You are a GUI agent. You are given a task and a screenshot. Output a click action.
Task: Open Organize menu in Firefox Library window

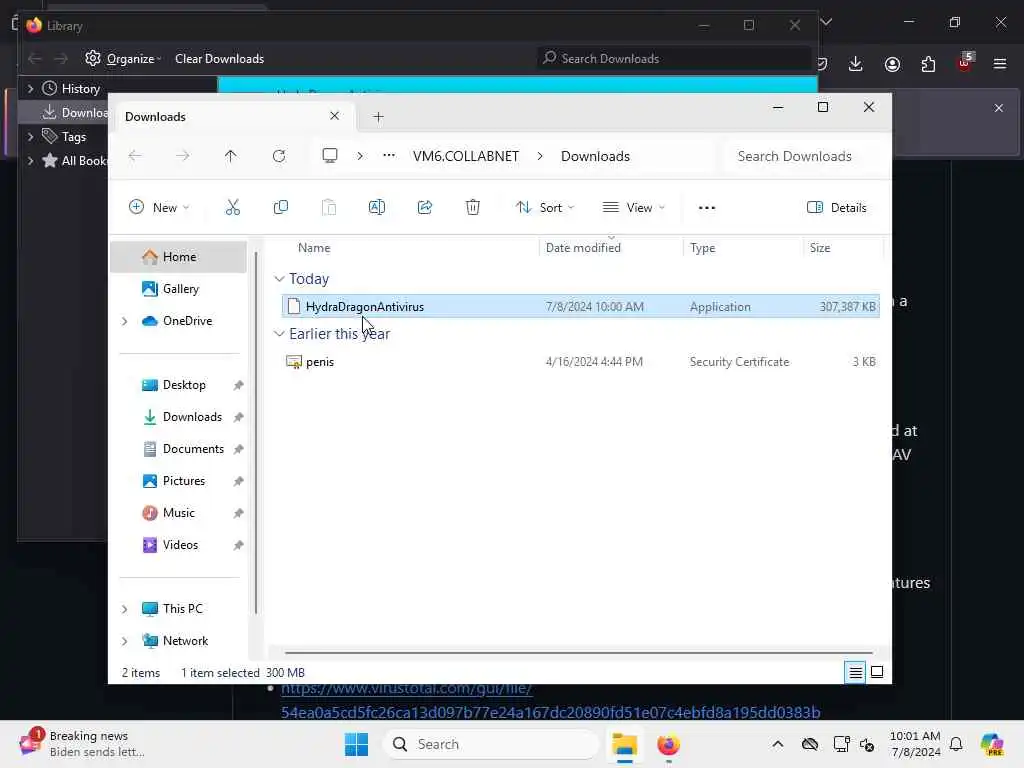tap(123, 59)
